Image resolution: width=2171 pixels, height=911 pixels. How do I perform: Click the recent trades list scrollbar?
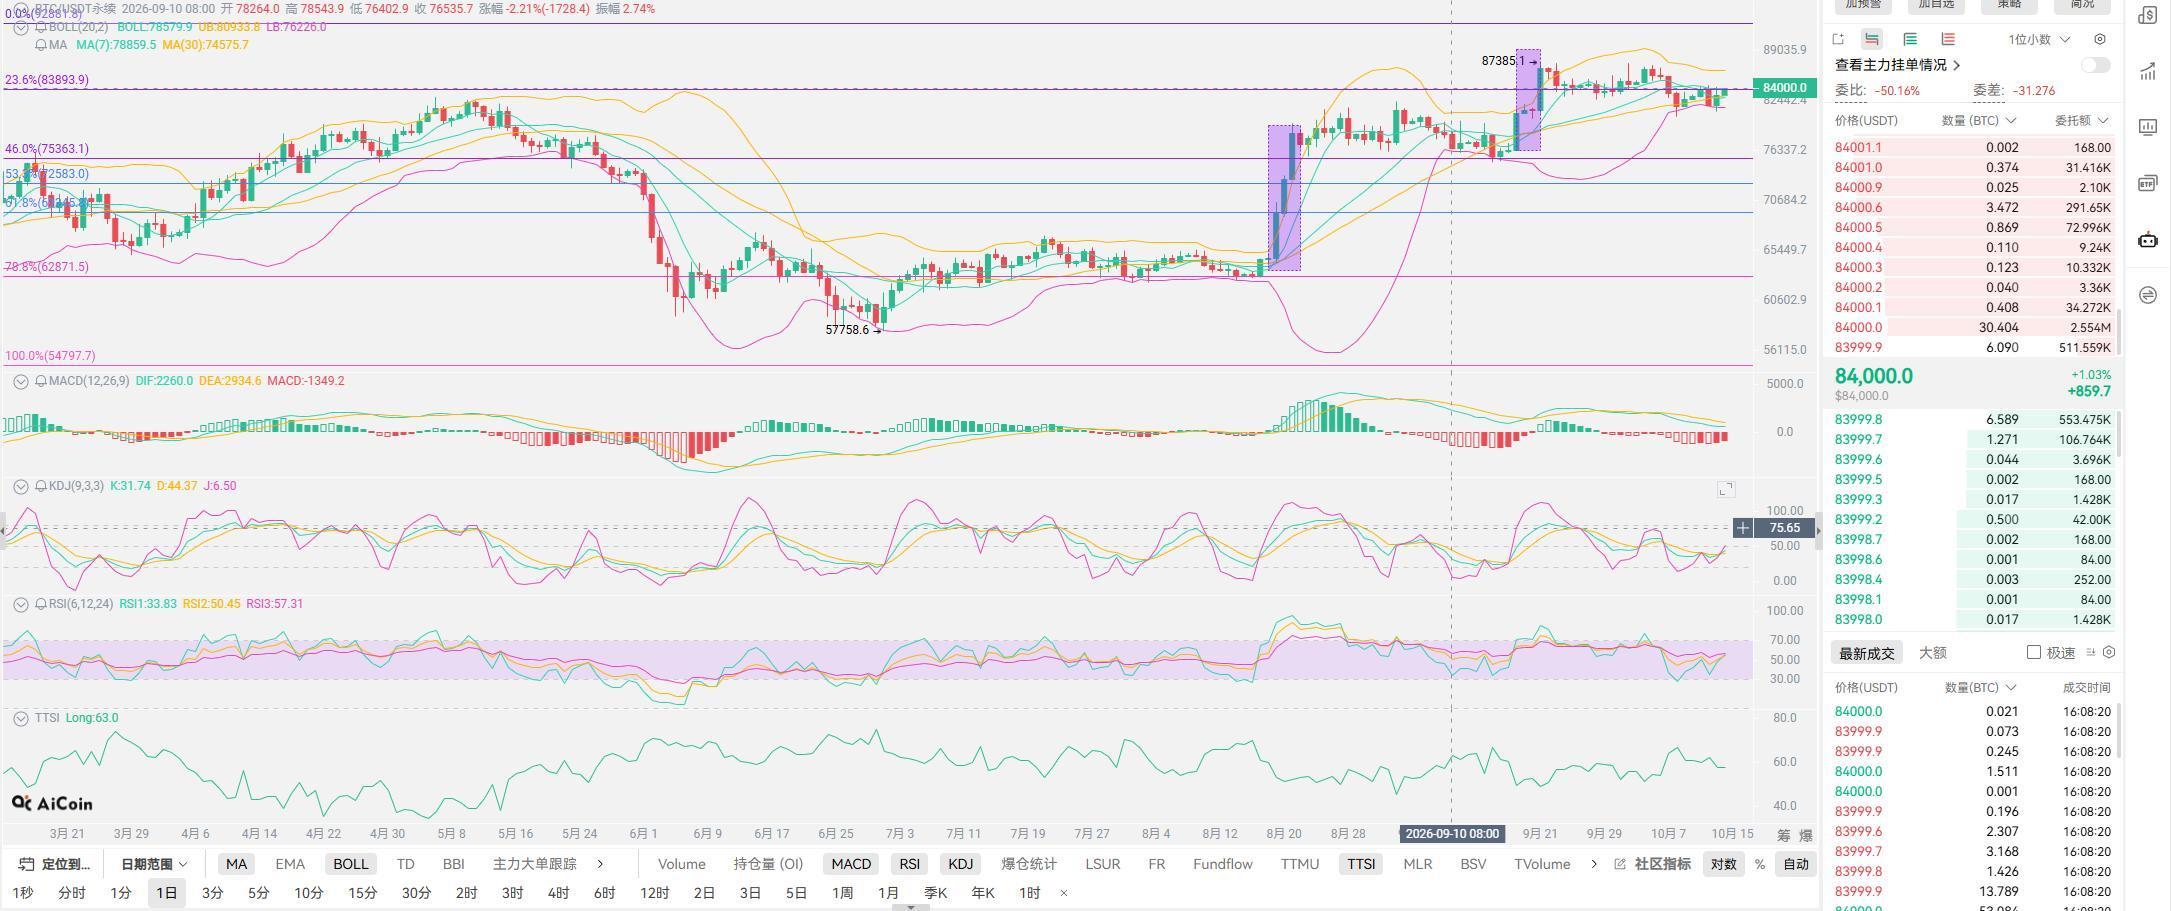(x=2120, y=730)
